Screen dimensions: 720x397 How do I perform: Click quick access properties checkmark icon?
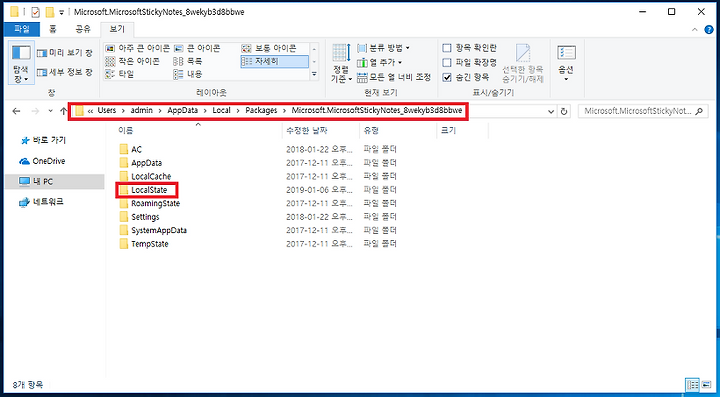coord(35,12)
